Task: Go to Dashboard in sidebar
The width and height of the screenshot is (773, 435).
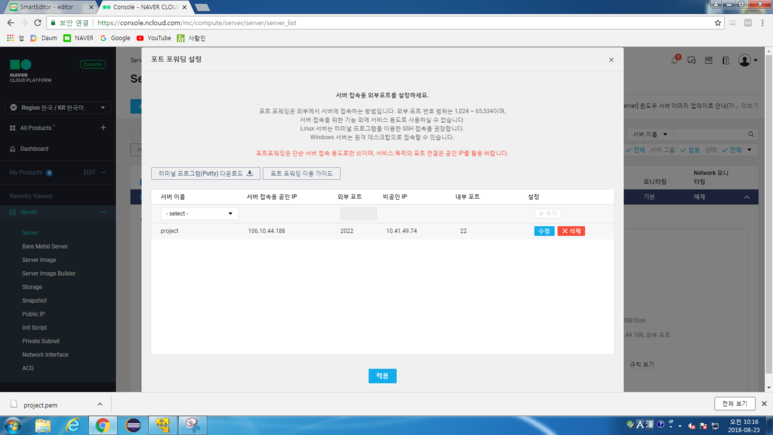Action: point(34,148)
